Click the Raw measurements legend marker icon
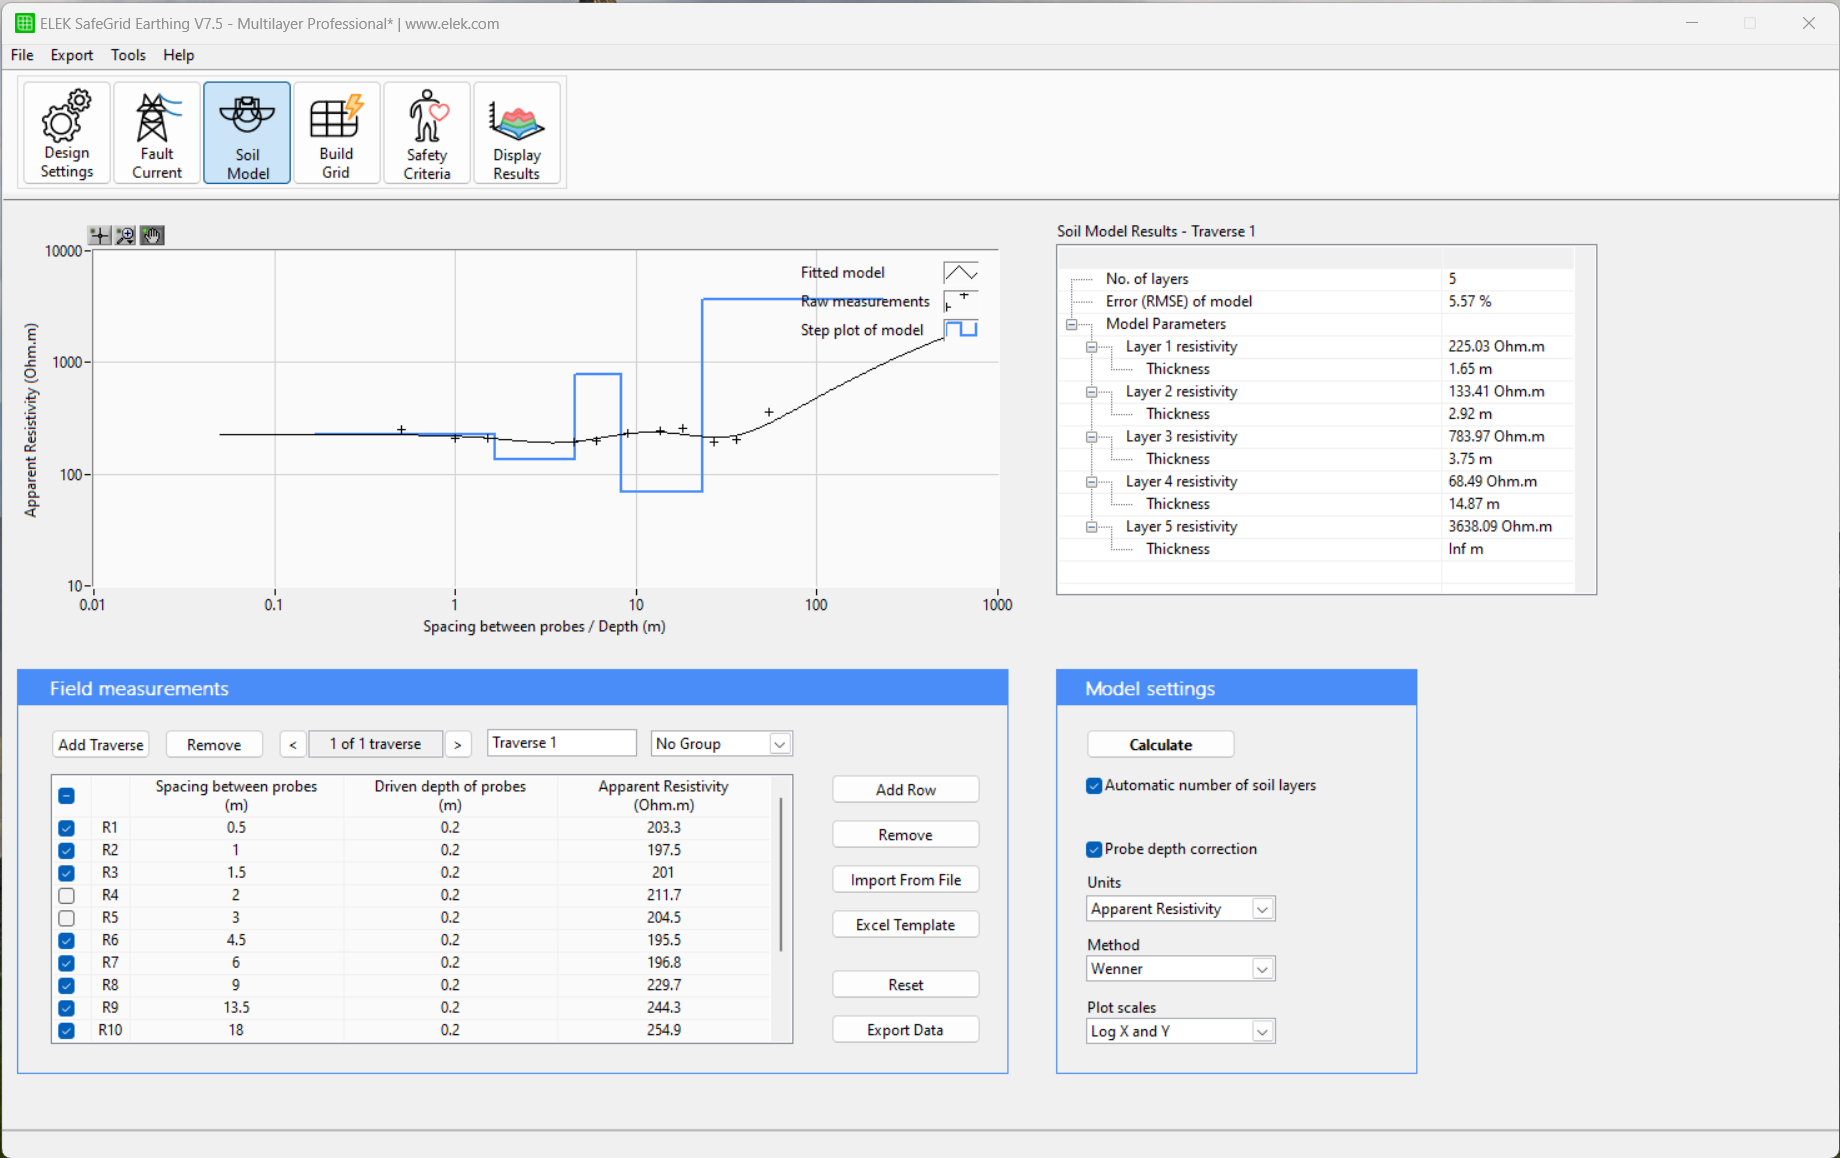1840x1158 pixels. tap(961, 301)
